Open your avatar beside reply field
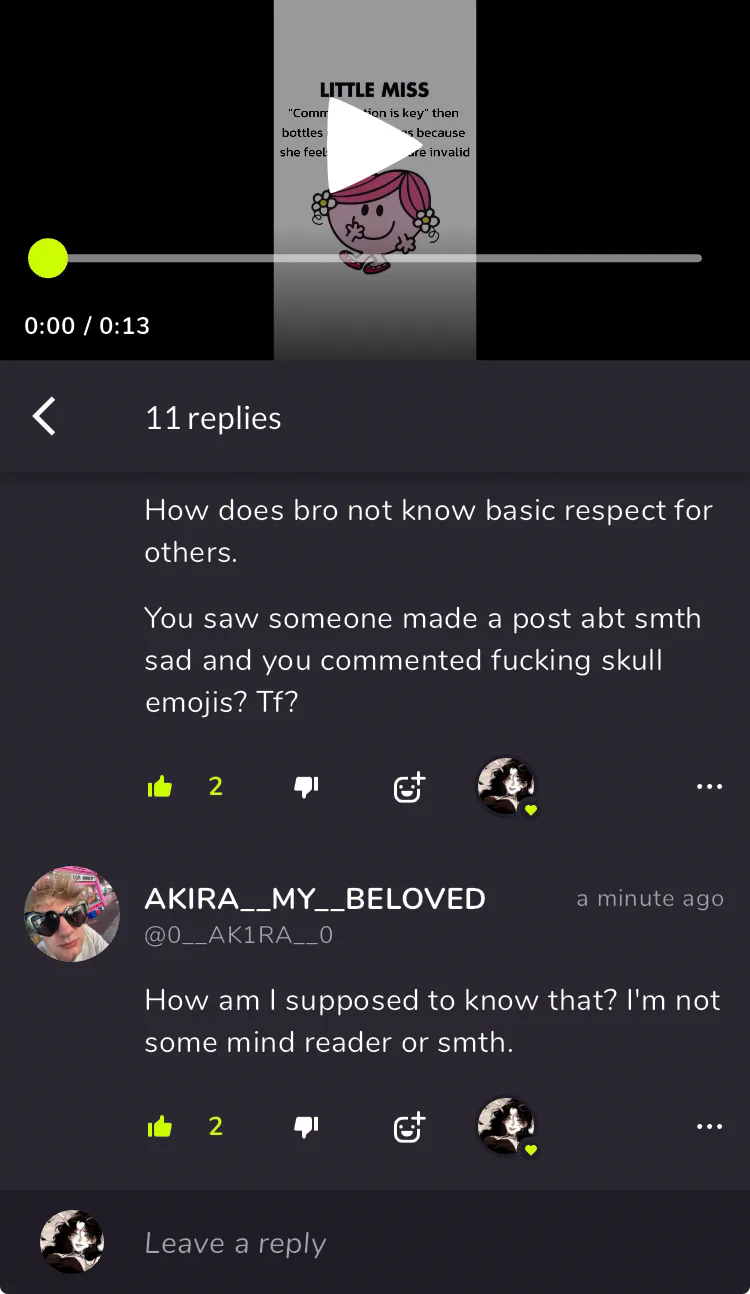The width and height of the screenshot is (750, 1294). pos(72,1242)
